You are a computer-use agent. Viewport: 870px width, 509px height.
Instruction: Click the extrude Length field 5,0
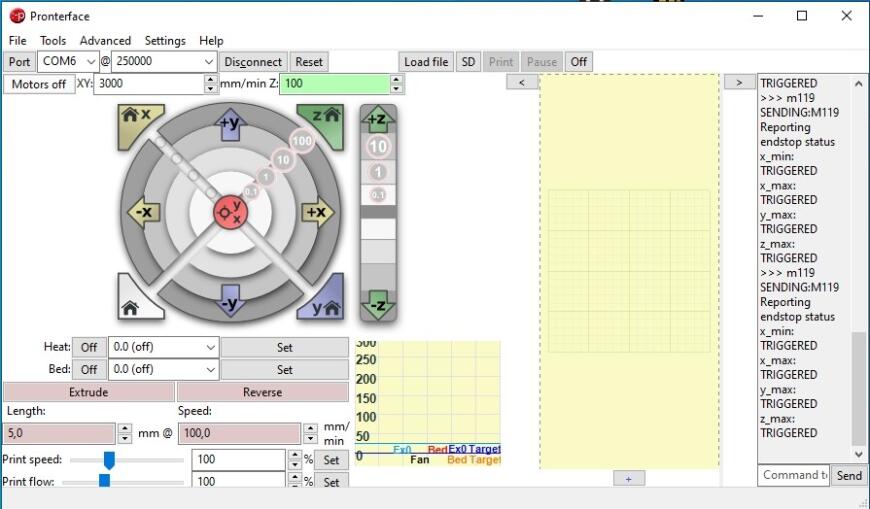59,434
